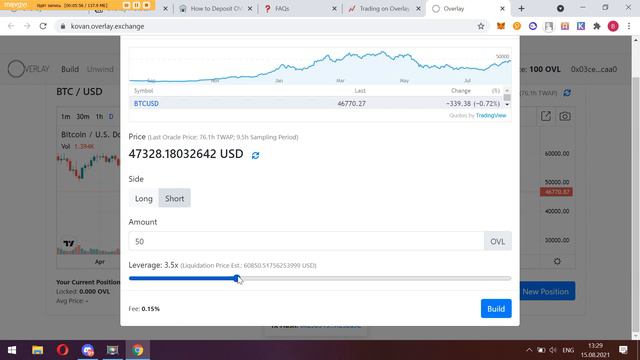Click the unfilled leverage slider track
The height and width of the screenshot is (360, 640).
376,278
